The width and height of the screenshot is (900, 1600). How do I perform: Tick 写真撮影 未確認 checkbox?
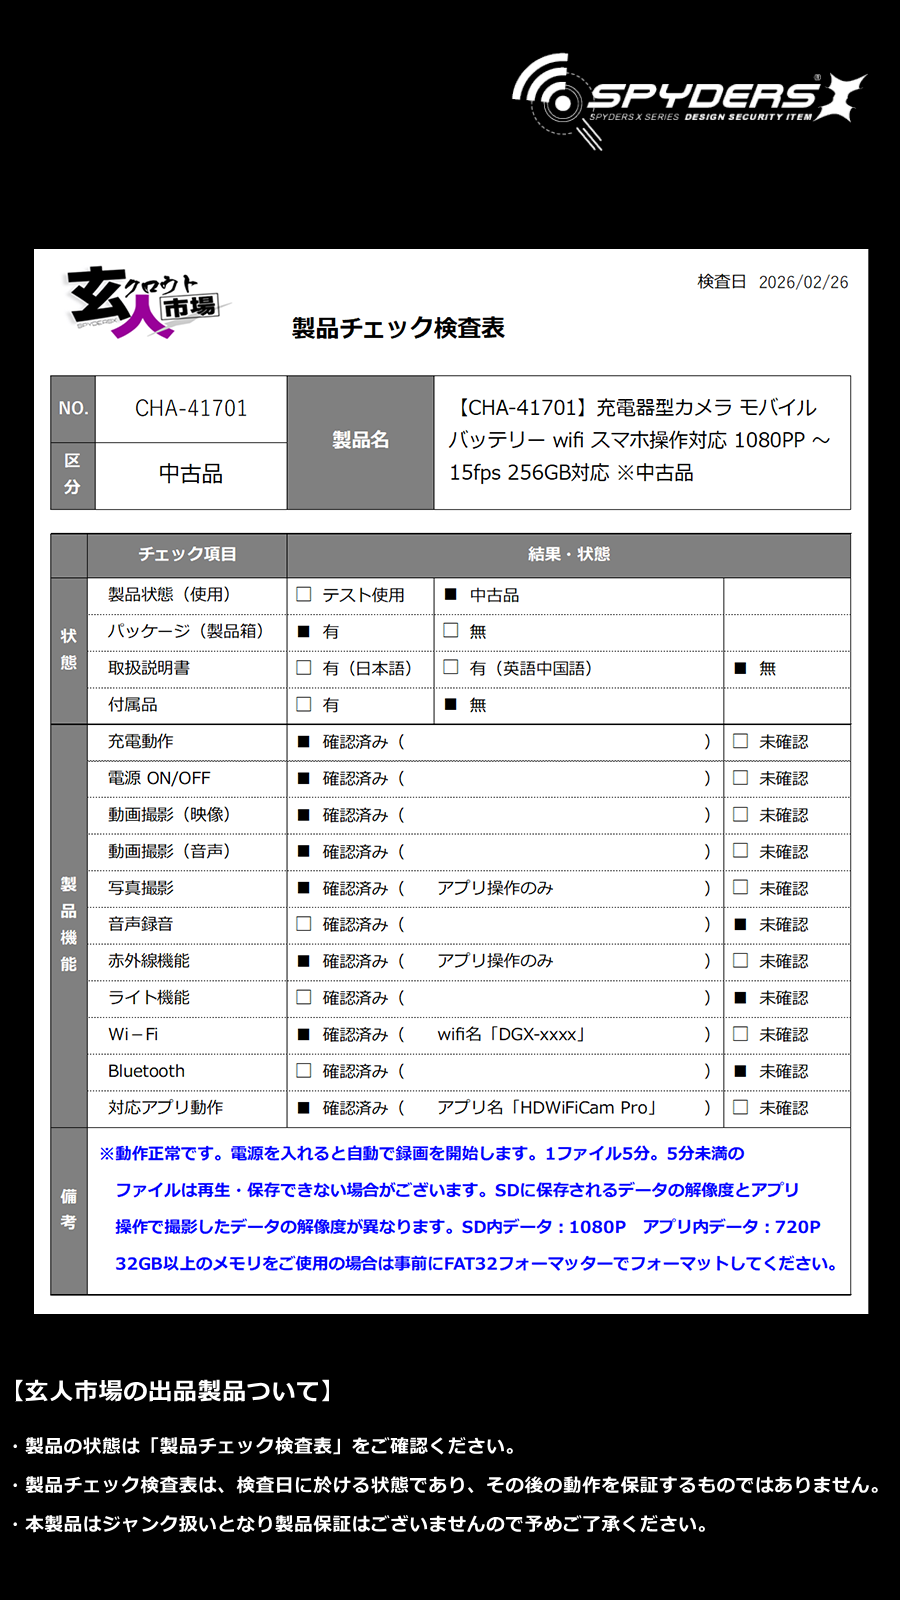[x=741, y=888]
